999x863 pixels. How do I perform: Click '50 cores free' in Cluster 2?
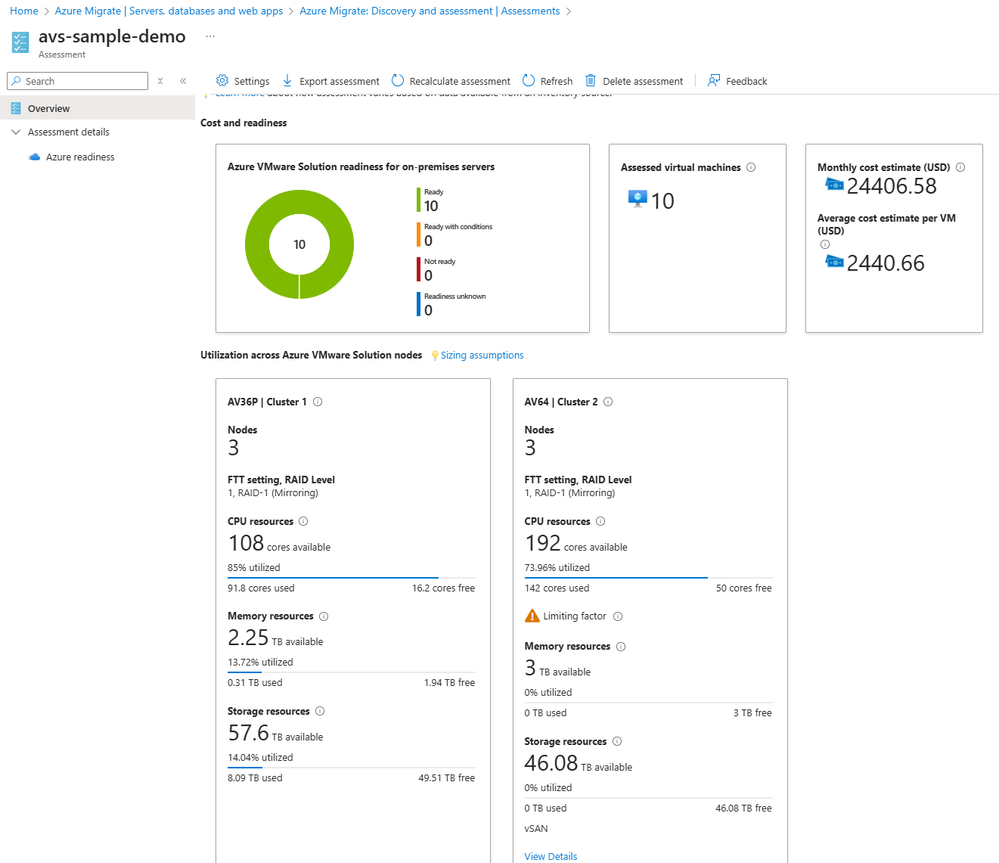click(744, 588)
